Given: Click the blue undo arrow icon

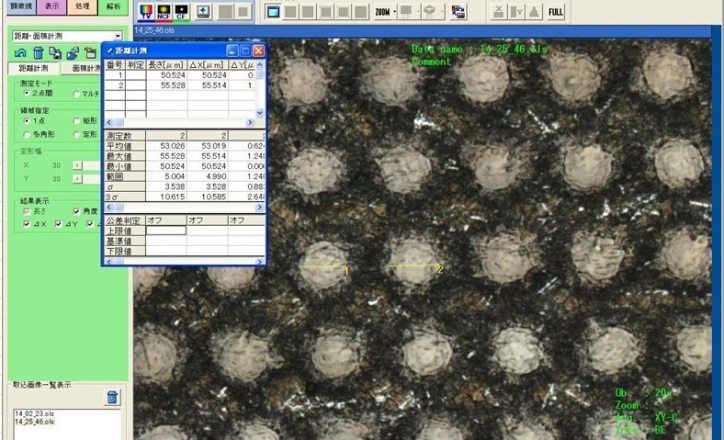Looking at the screenshot, I should coord(20,53).
